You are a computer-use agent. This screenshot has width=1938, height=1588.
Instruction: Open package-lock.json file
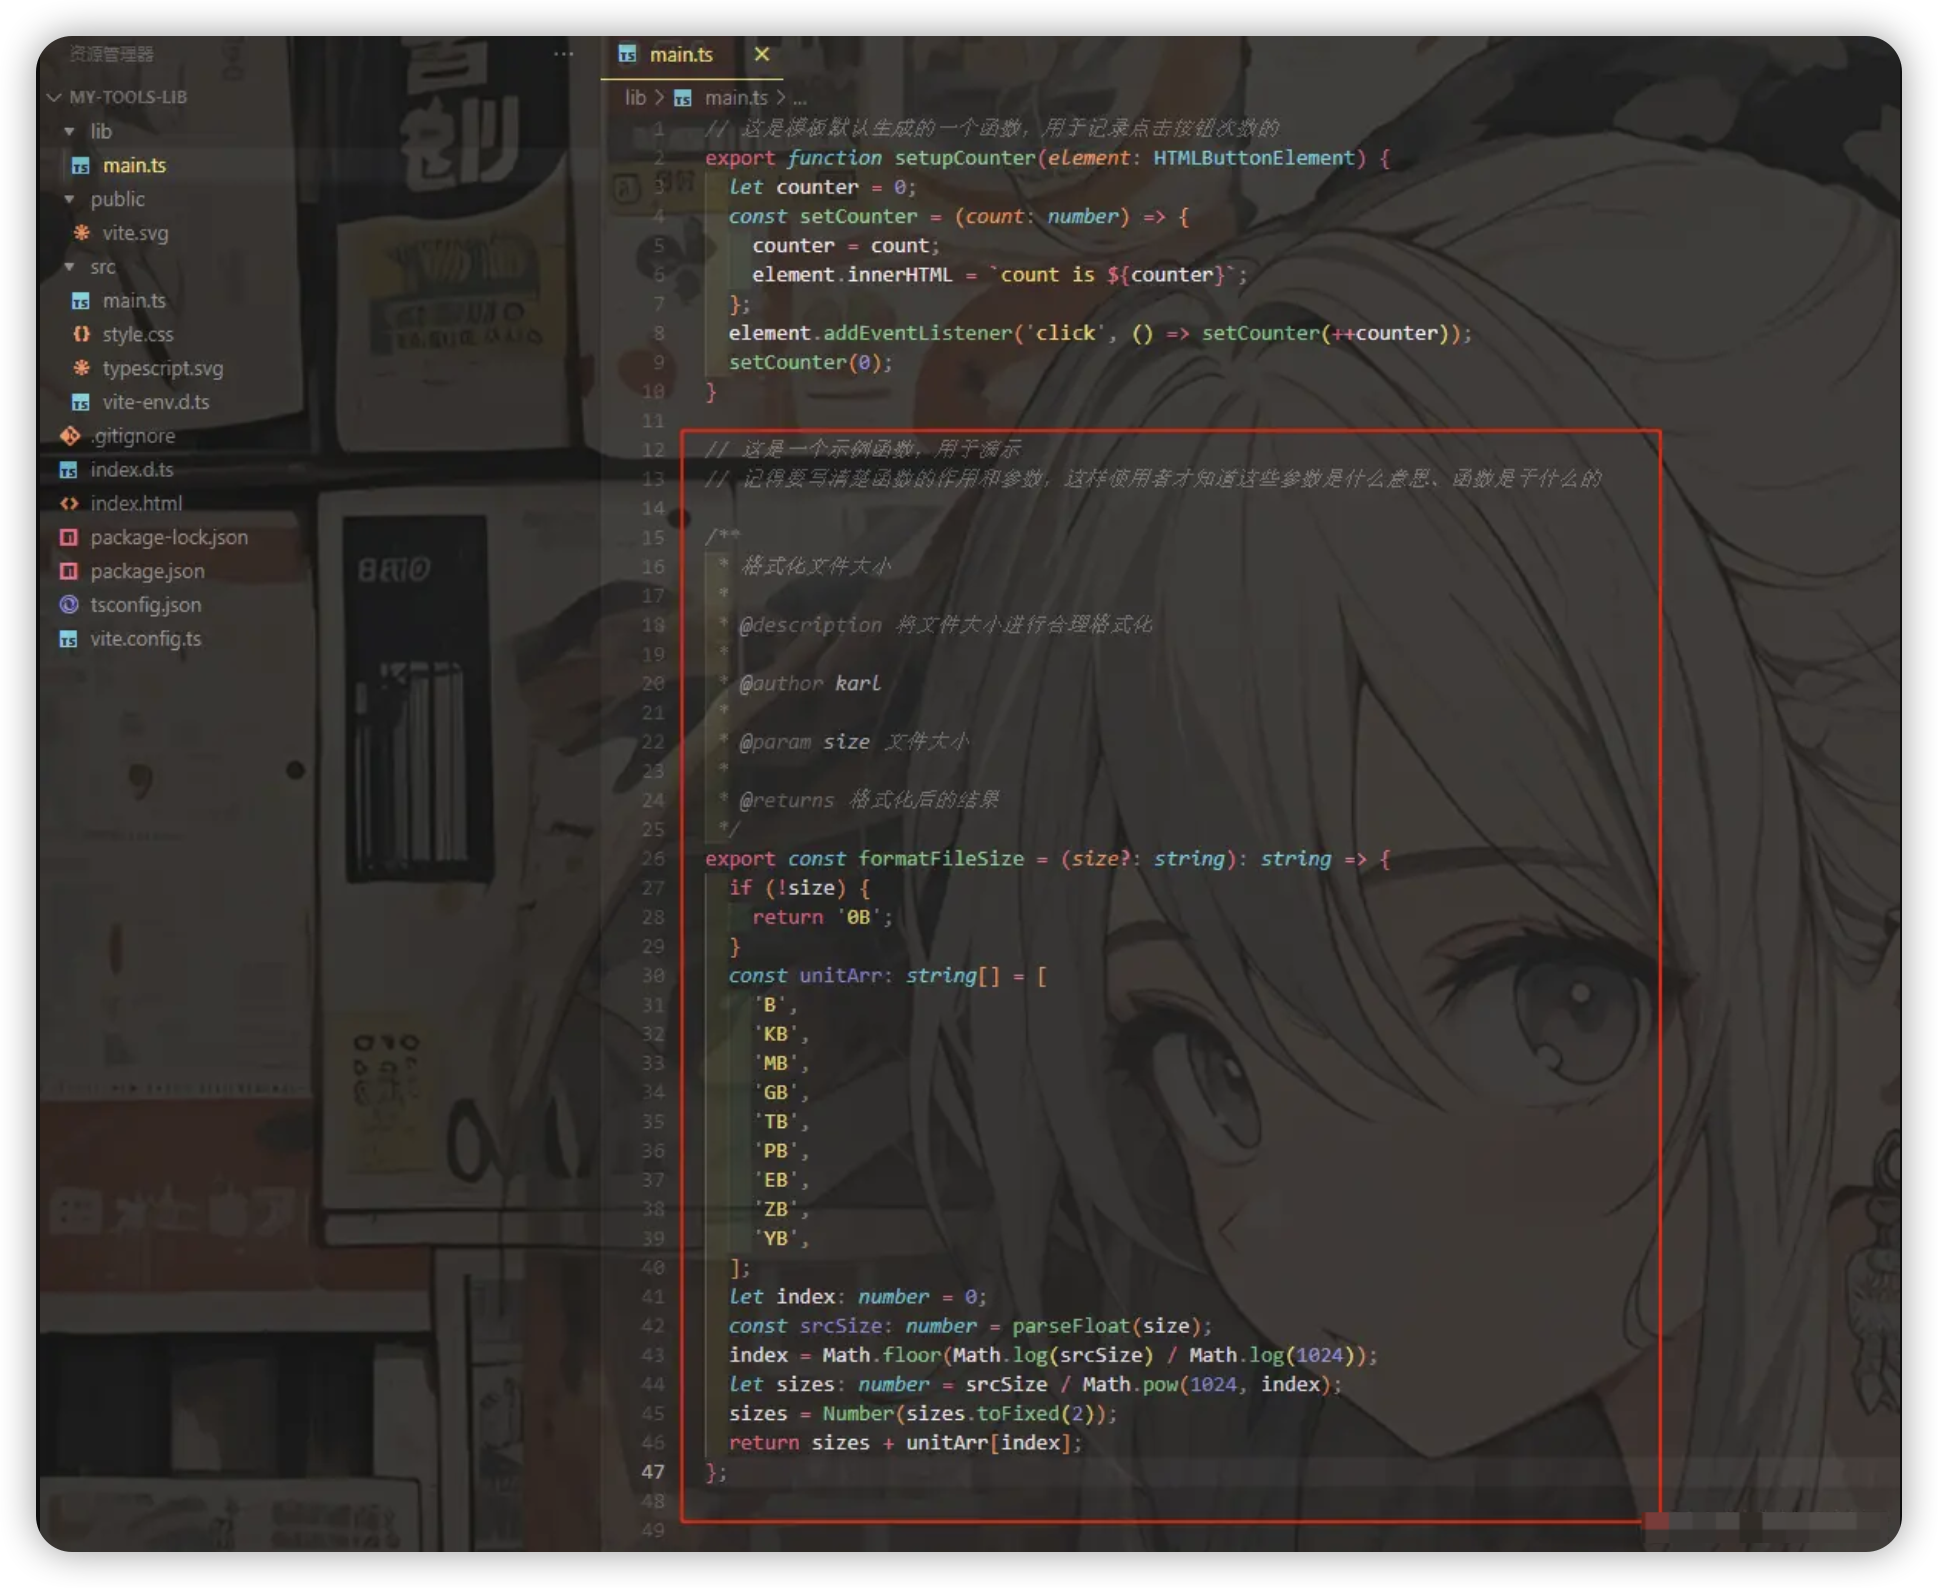coord(169,537)
